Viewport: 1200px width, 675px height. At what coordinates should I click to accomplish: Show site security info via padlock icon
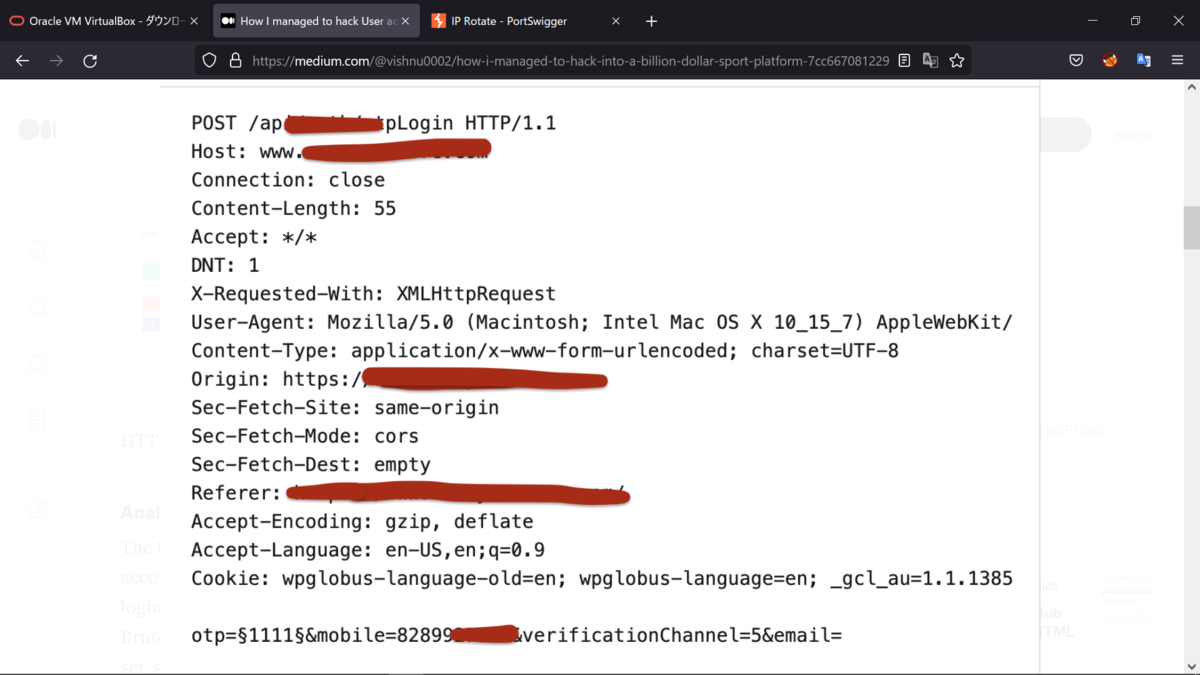pos(235,60)
